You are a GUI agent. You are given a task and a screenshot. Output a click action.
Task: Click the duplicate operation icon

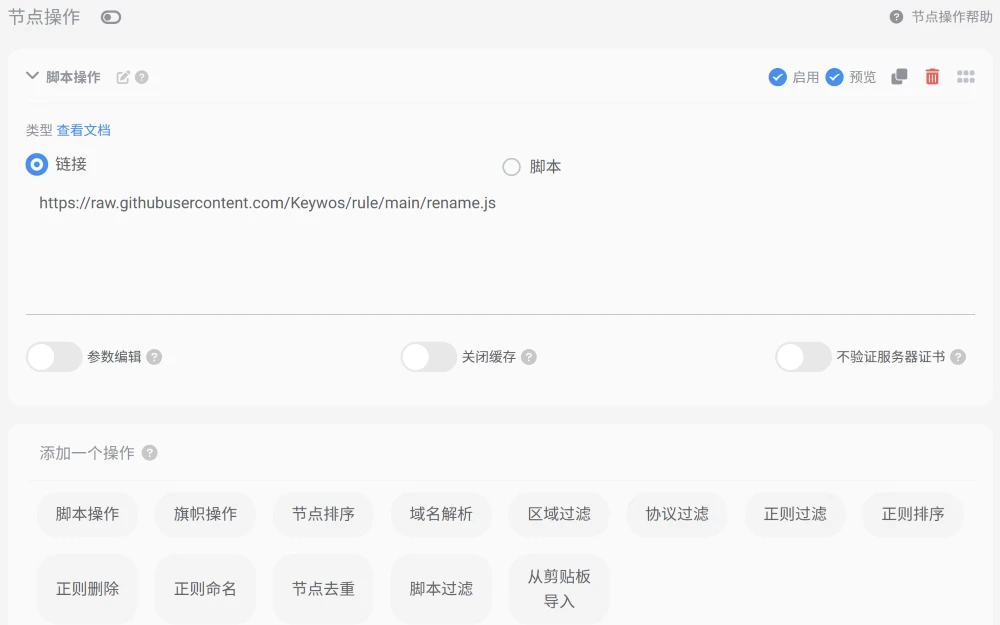click(x=899, y=77)
